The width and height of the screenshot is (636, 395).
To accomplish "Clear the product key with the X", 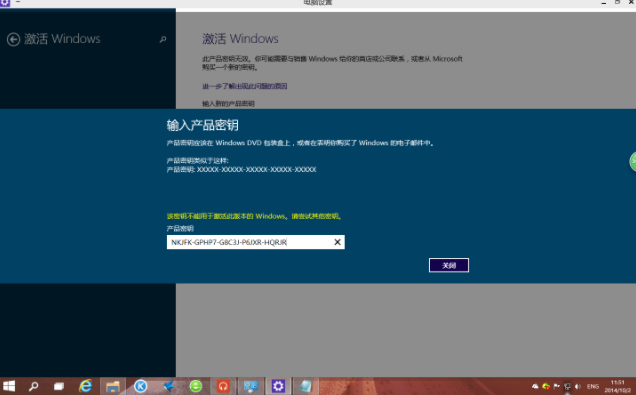I will 337,242.
